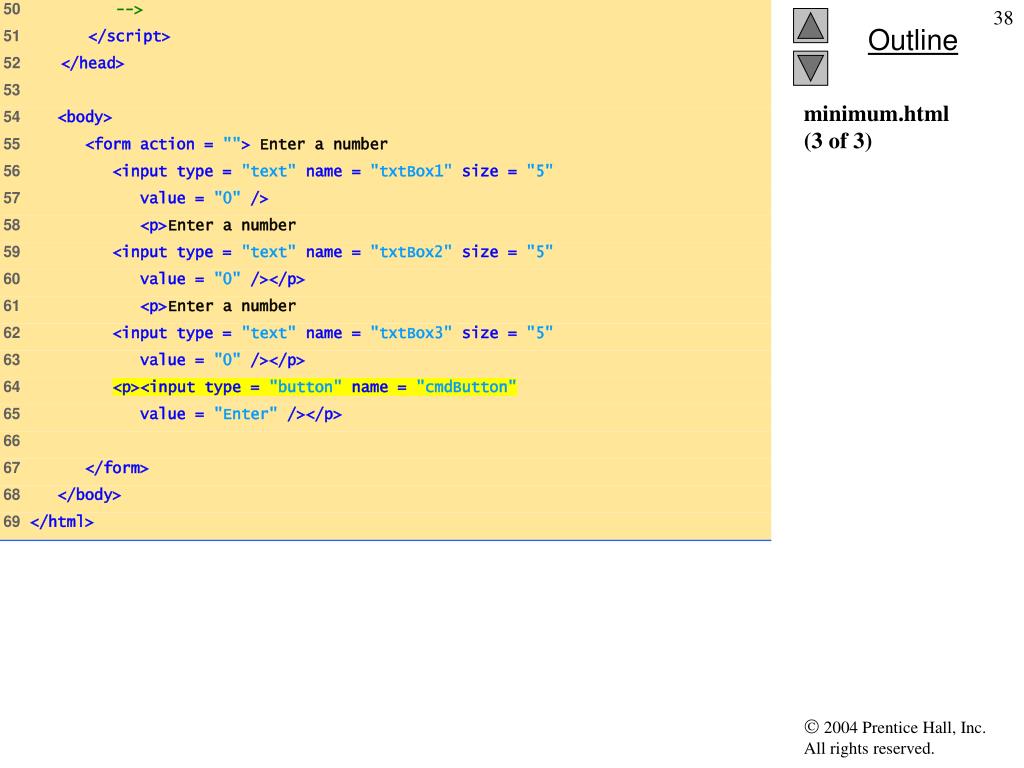Click the "txtBox2" name string
The height and width of the screenshot is (768, 1024).
pyautogui.click(x=411, y=252)
